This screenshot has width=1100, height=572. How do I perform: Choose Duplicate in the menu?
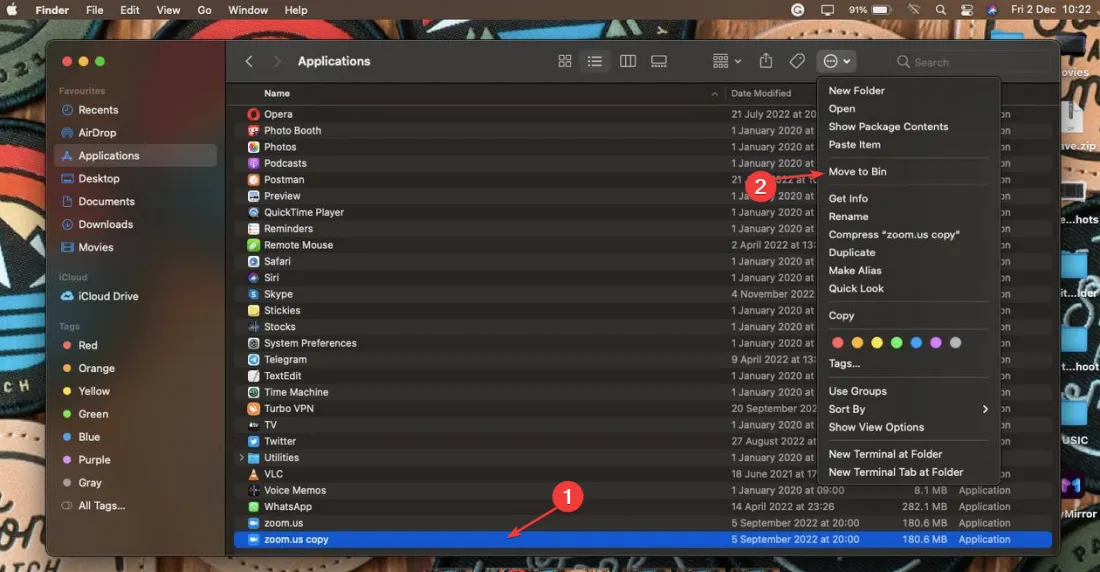(852, 253)
